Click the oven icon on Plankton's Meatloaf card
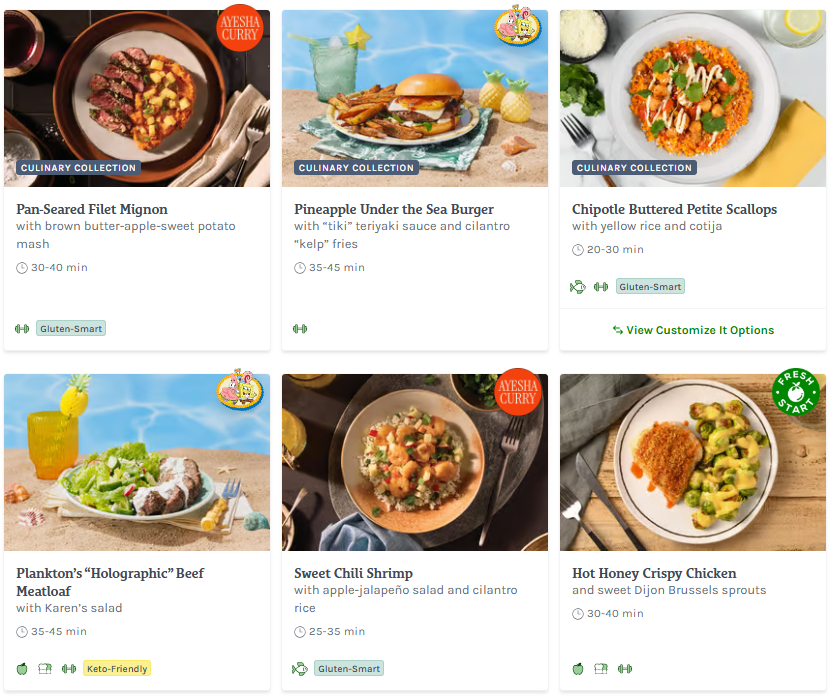831x698 pixels. click(x=45, y=669)
